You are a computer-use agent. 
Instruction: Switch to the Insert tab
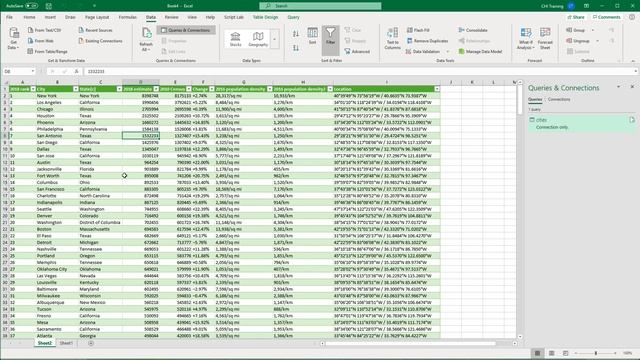click(50, 17)
